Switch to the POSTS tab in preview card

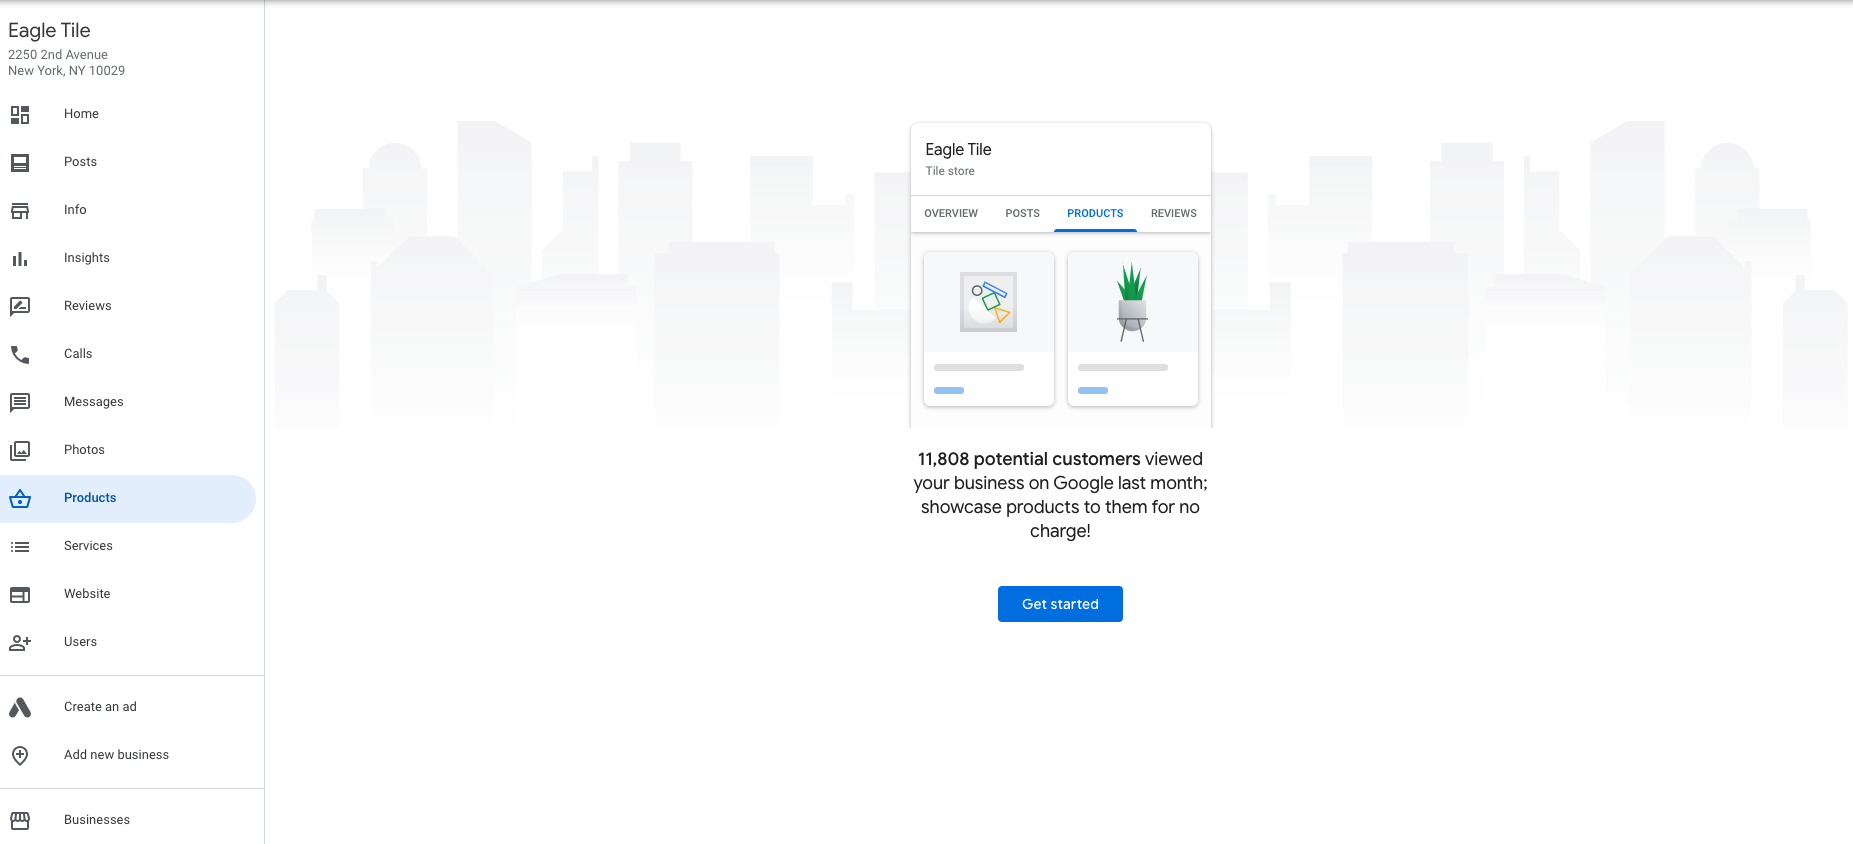pyautogui.click(x=1022, y=213)
